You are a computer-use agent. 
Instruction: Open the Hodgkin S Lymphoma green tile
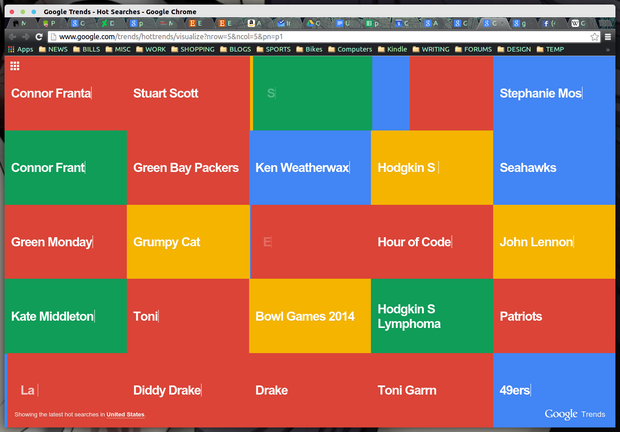pyautogui.click(x=432, y=316)
